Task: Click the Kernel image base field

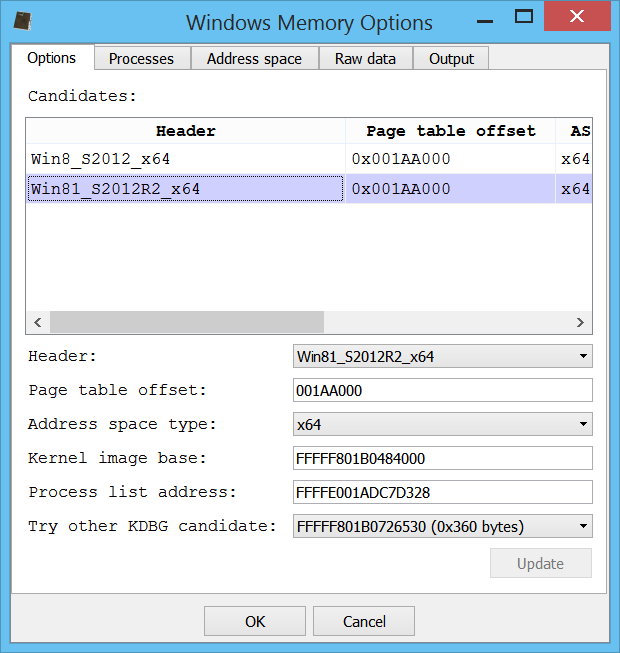Action: point(443,458)
